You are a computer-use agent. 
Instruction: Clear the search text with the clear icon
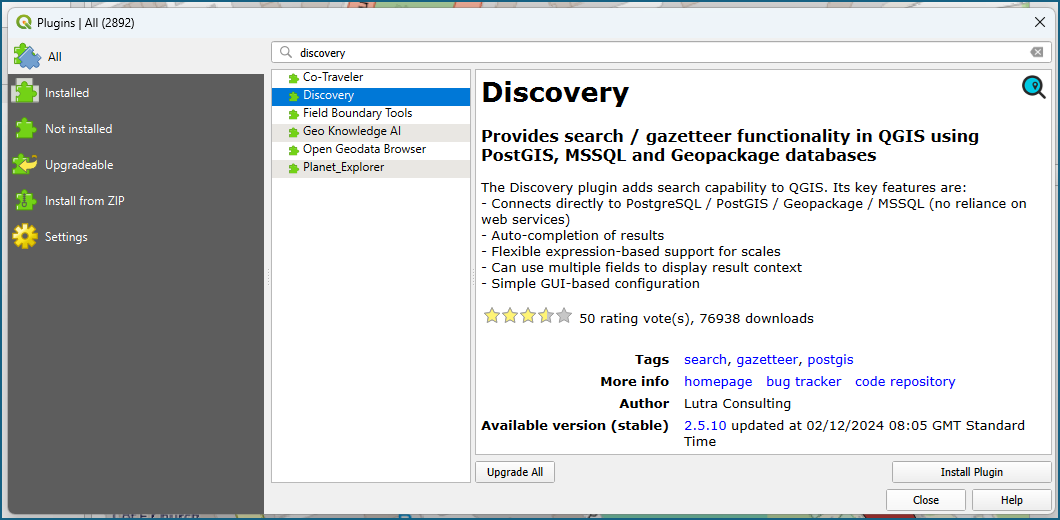(x=1036, y=52)
